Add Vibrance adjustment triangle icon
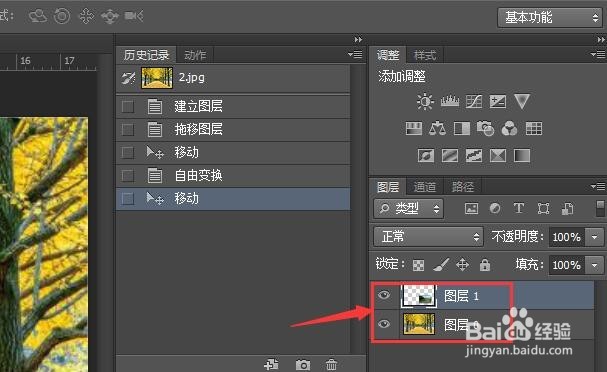 522,101
